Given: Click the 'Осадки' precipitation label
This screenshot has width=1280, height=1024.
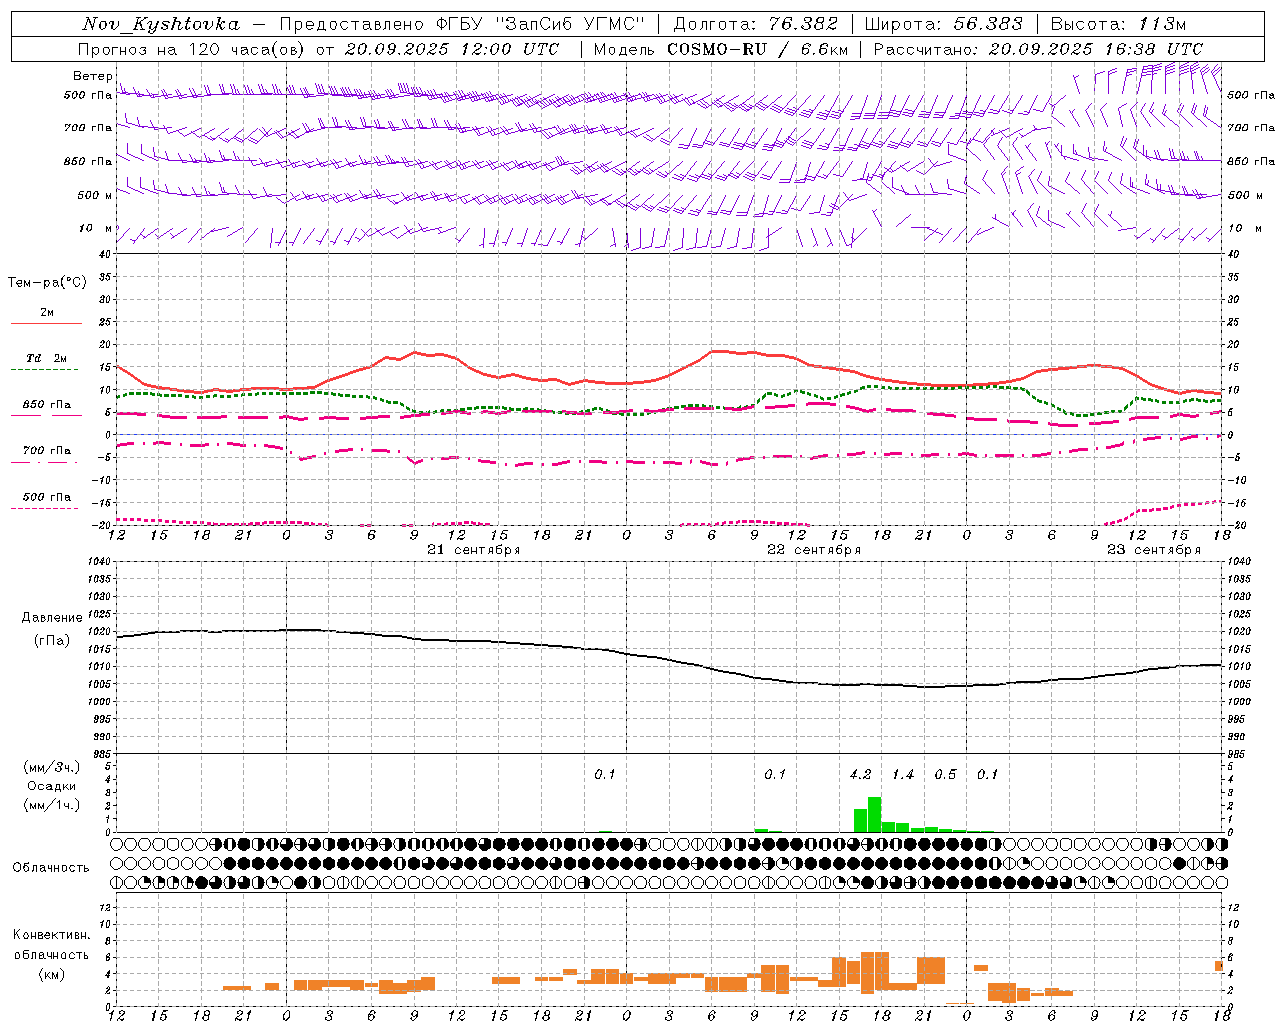Looking at the screenshot, I should click(52, 786).
